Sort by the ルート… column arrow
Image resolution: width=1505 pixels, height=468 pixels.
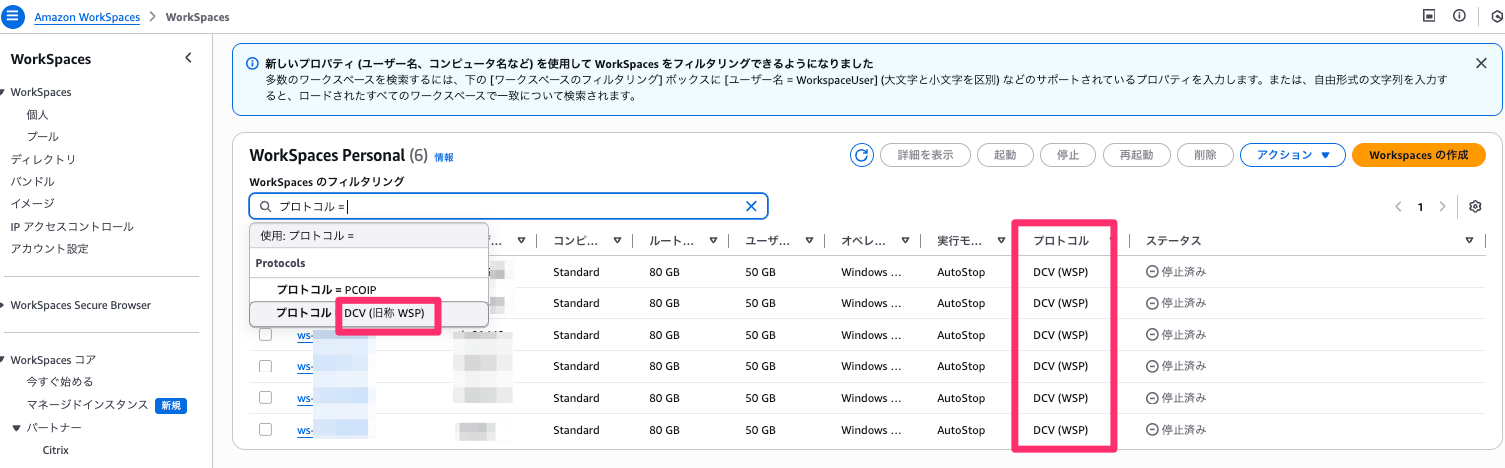click(714, 241)
